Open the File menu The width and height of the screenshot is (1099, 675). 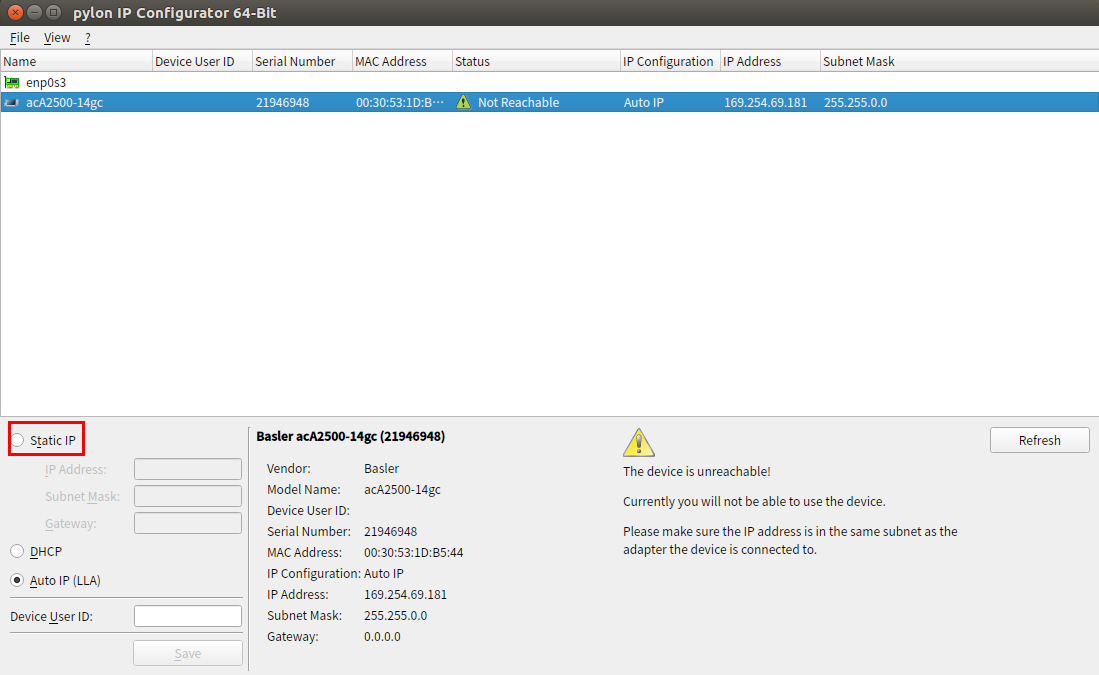pos(20,38)
